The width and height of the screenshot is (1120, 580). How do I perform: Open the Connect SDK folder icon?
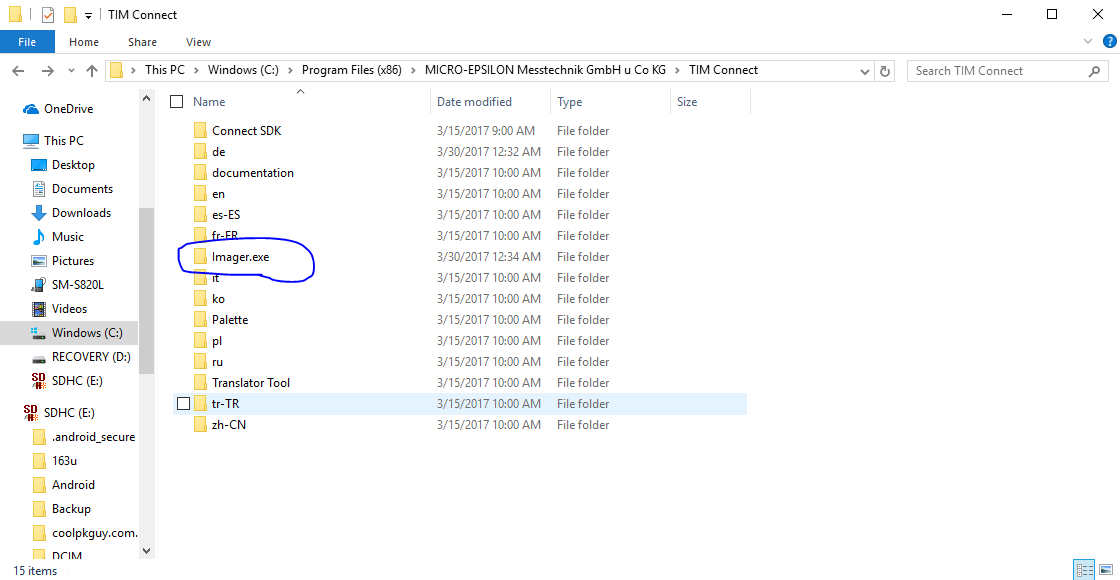pos(199,131)
